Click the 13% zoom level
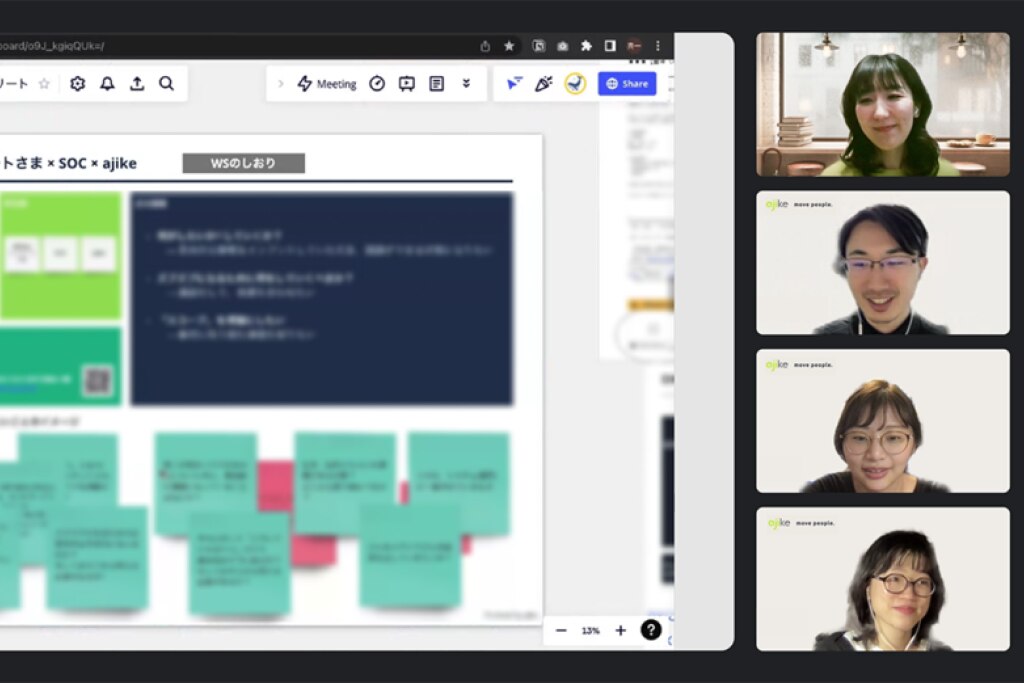This screenshot has height=683, width=1024. coord(590,630)
